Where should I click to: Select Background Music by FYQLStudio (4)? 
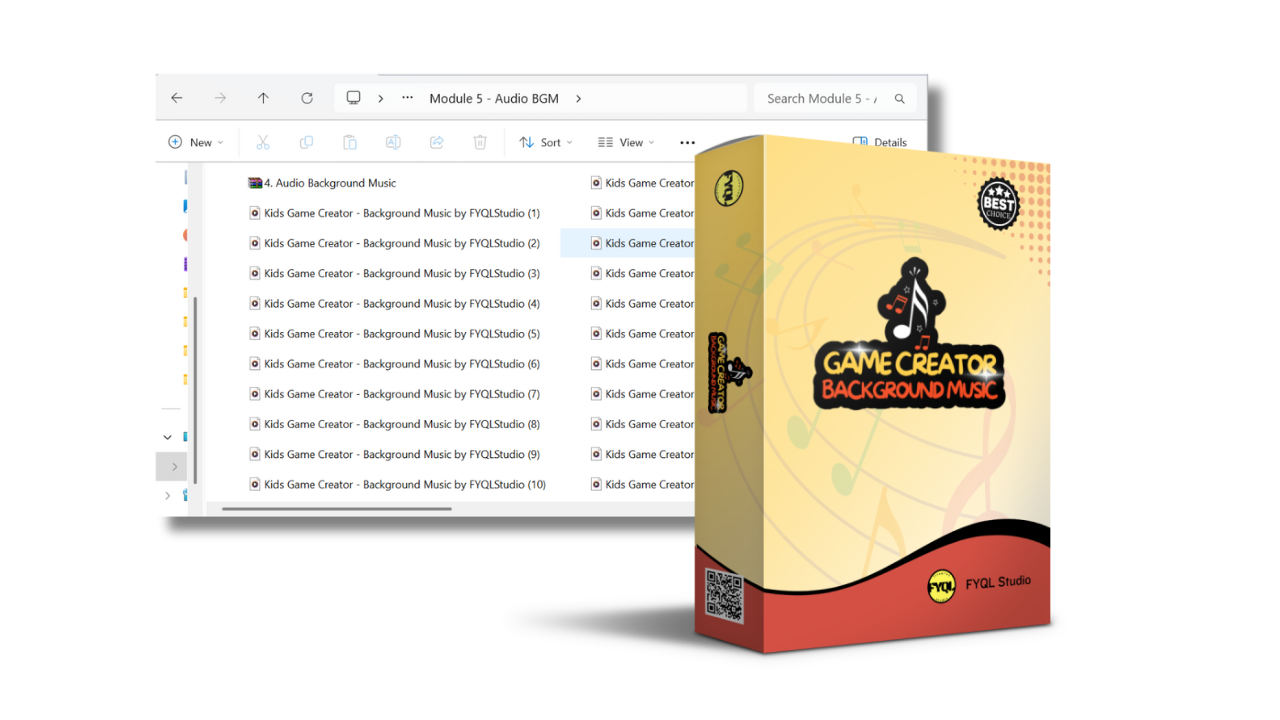pos(394,303)
